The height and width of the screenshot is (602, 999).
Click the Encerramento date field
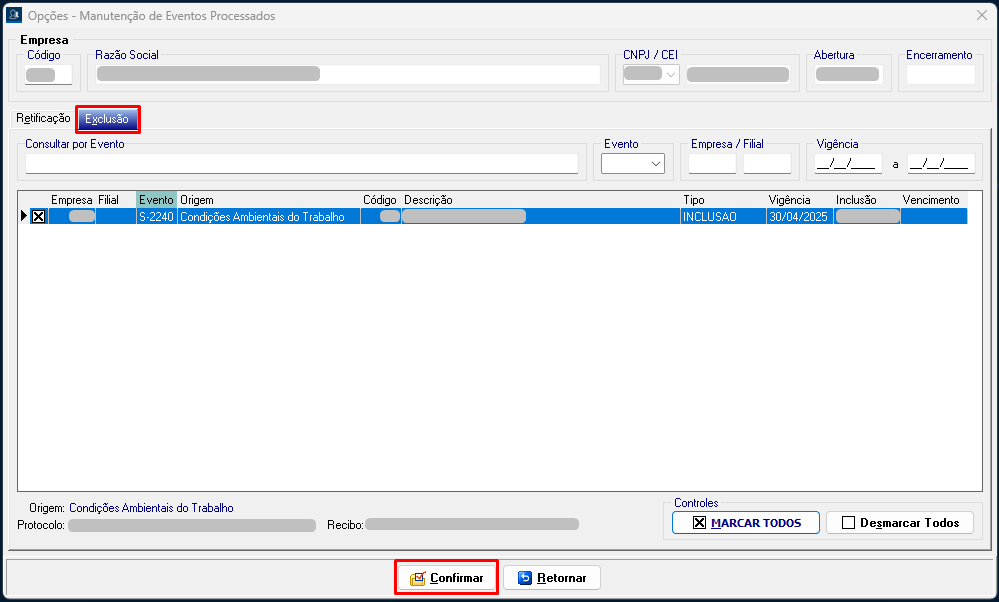click(x=939, y=75)
